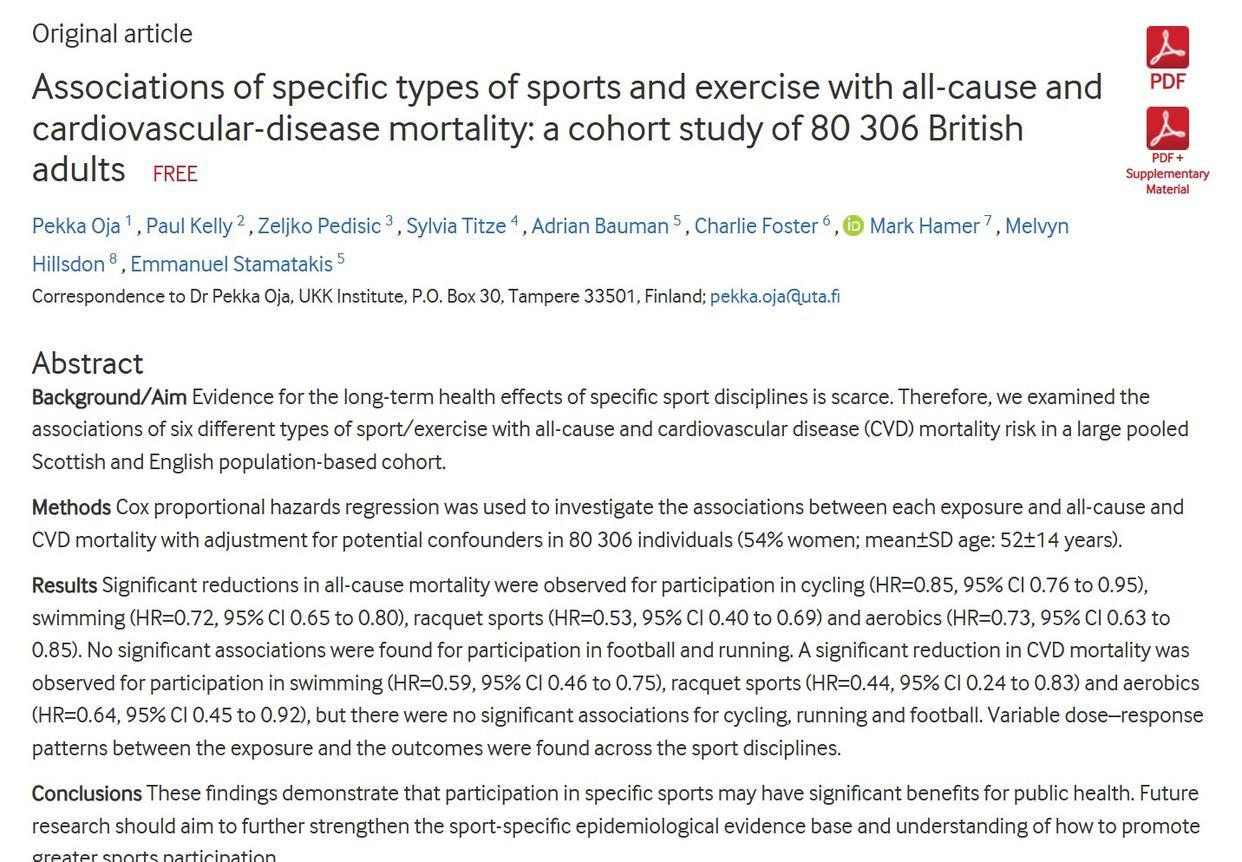This screenshot has width=1242, height=862.
Task: Click Mark Hamer's ORCID icon
Action: click(x=853, y=227)
